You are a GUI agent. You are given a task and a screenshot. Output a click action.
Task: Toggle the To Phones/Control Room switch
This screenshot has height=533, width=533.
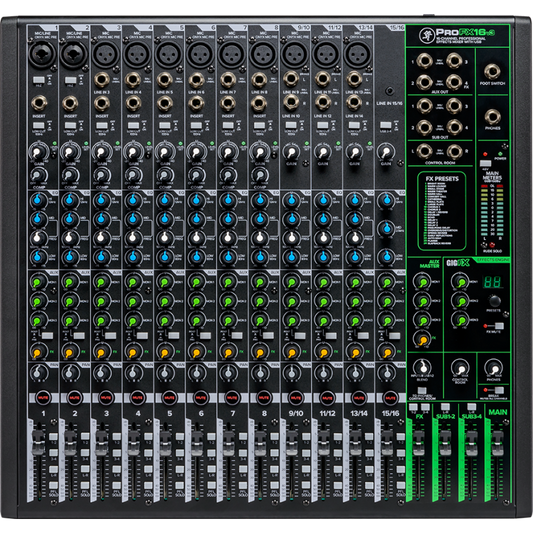point(422,390)
